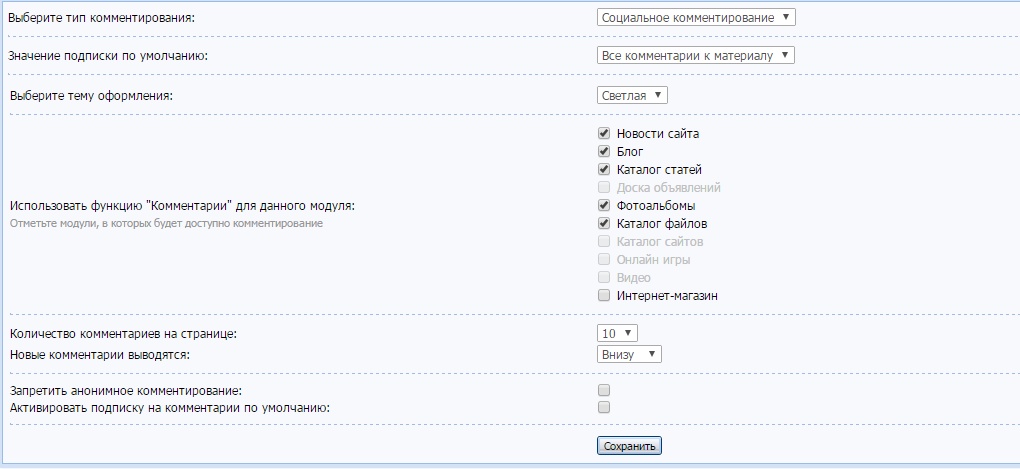Enable default comment subscription checkbox

pos(604,408)
